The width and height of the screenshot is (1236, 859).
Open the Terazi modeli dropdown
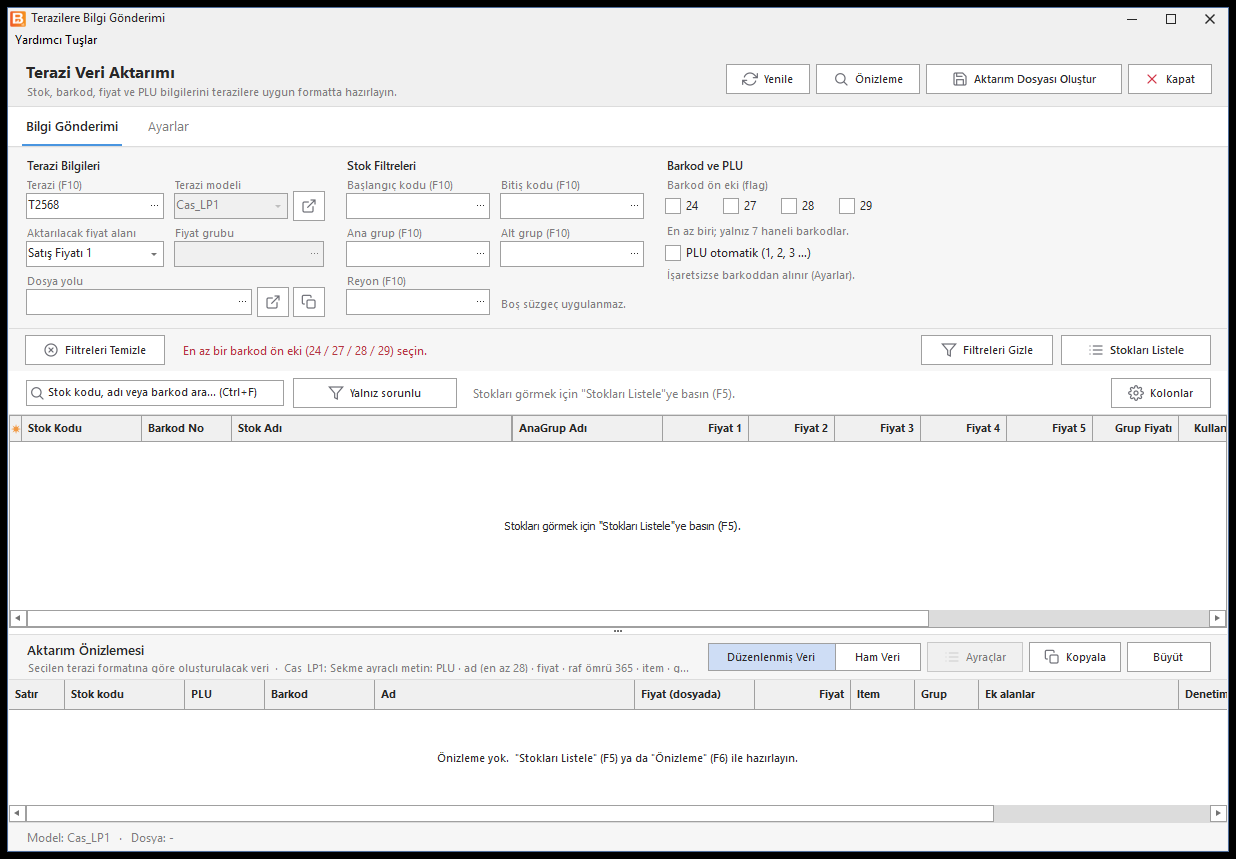point(277,206)
